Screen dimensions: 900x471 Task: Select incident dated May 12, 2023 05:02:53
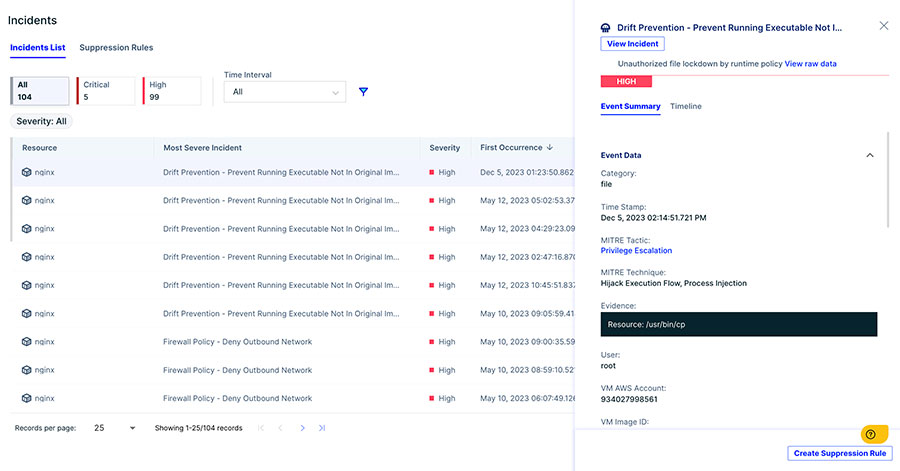[x=293, y=200]
